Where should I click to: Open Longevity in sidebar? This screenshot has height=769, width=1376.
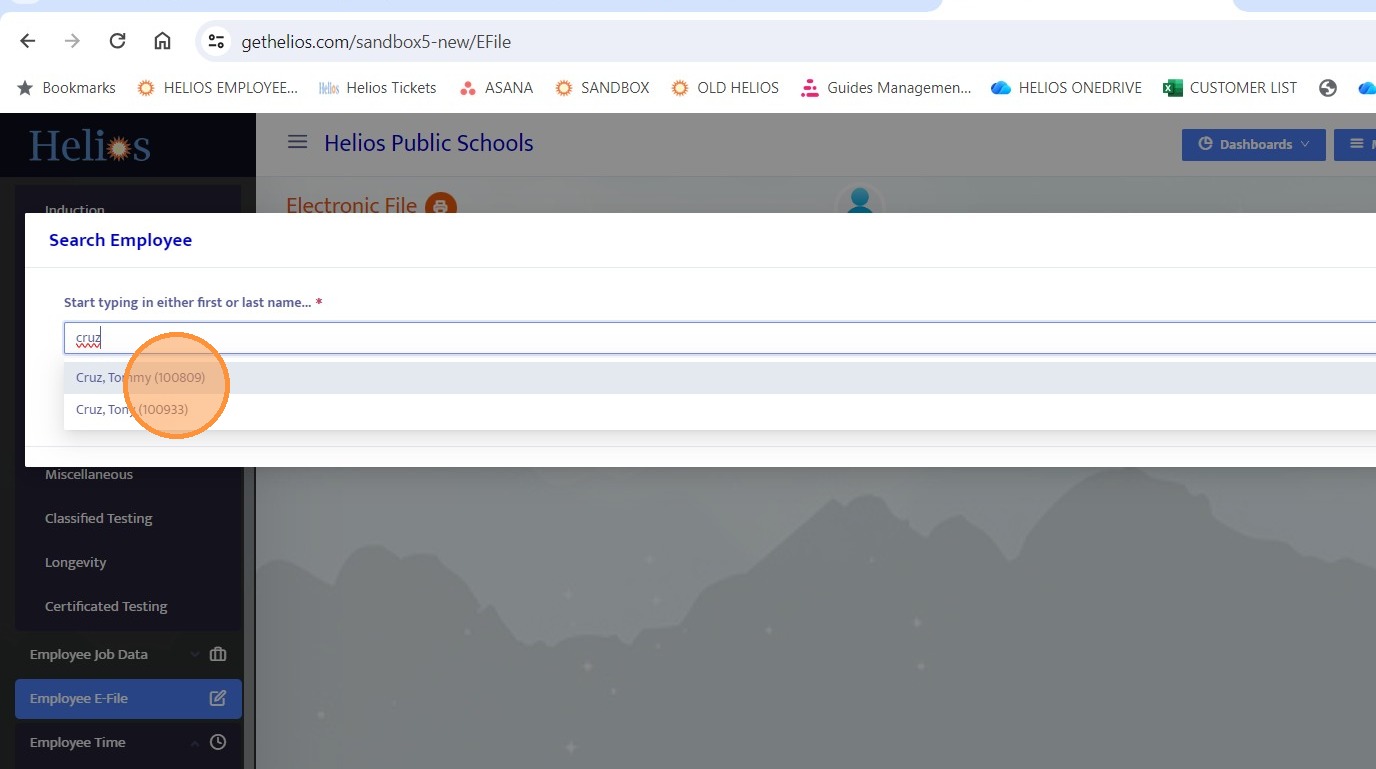coord(76,563)
